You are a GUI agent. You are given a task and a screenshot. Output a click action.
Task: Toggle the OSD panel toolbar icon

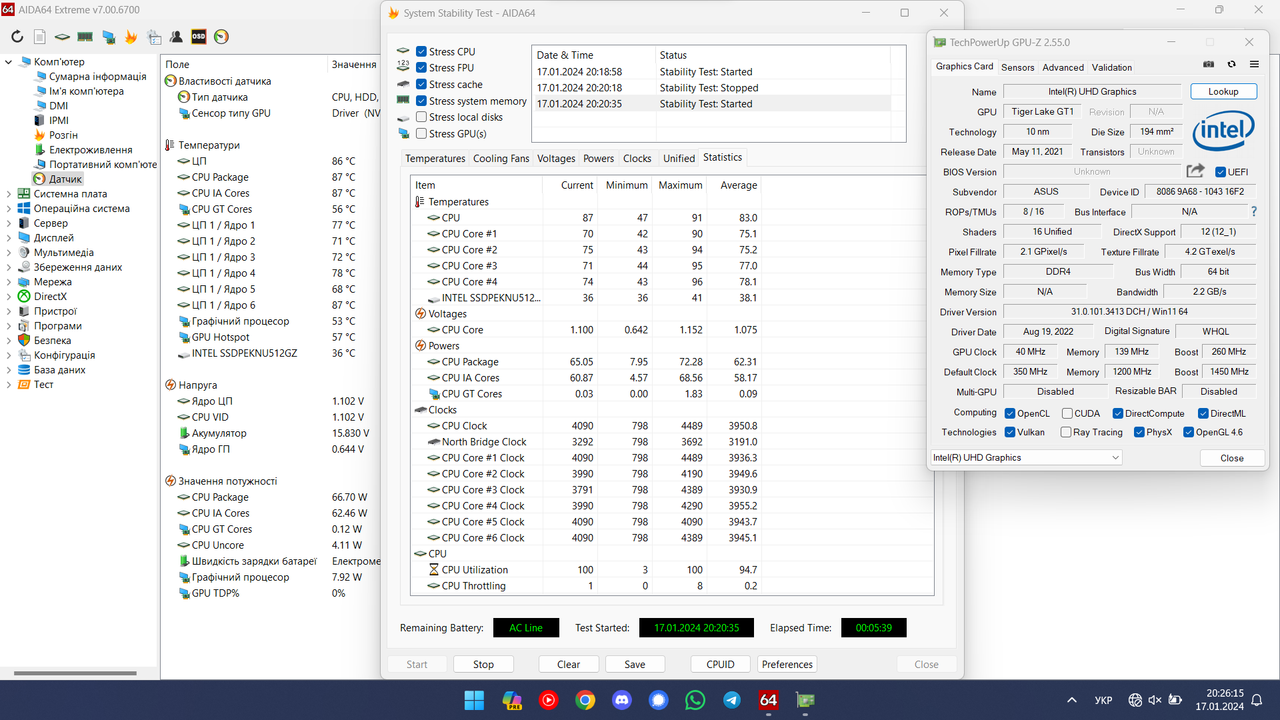[x=199, y=37]
